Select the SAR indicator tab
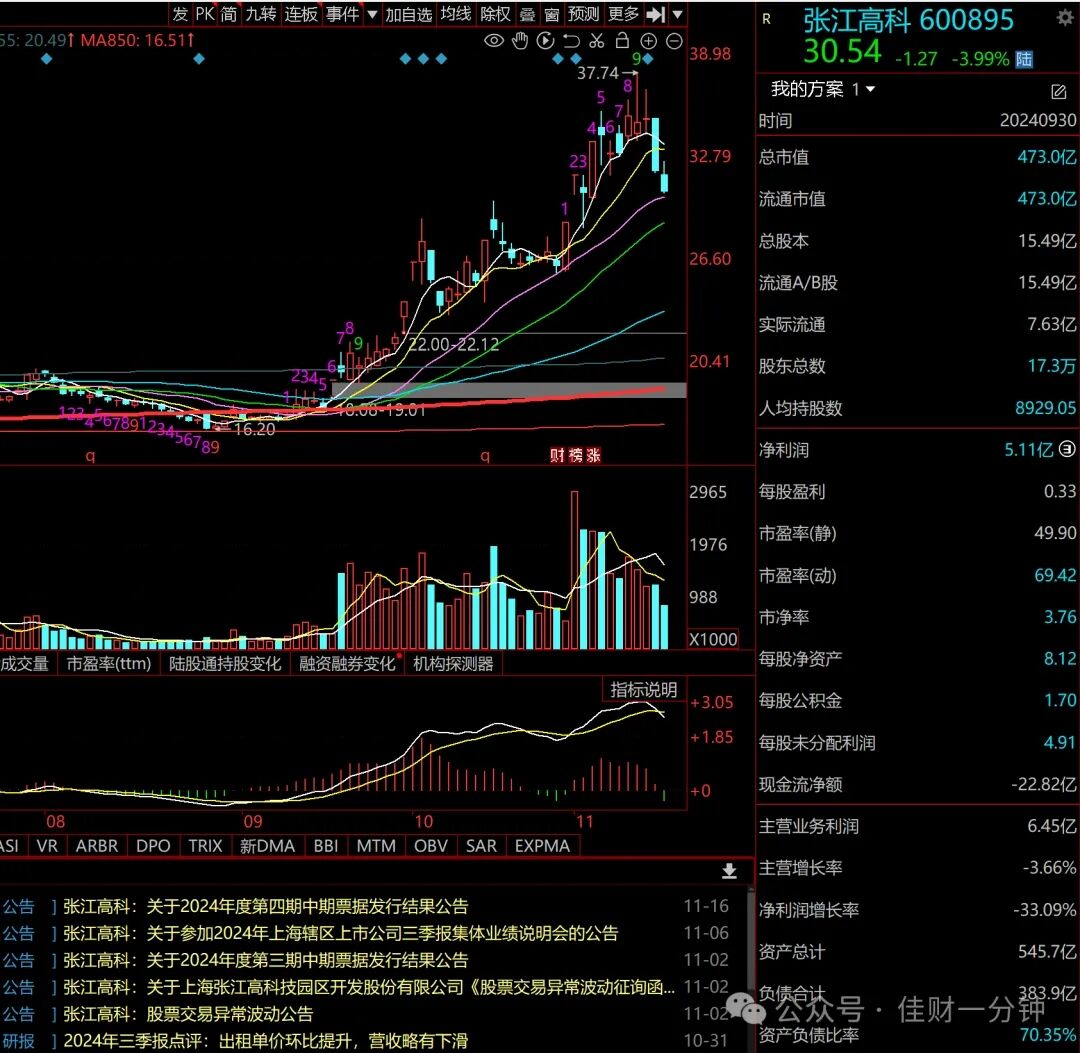Viewport: 1080px width, 1053px height. (481, 846)
